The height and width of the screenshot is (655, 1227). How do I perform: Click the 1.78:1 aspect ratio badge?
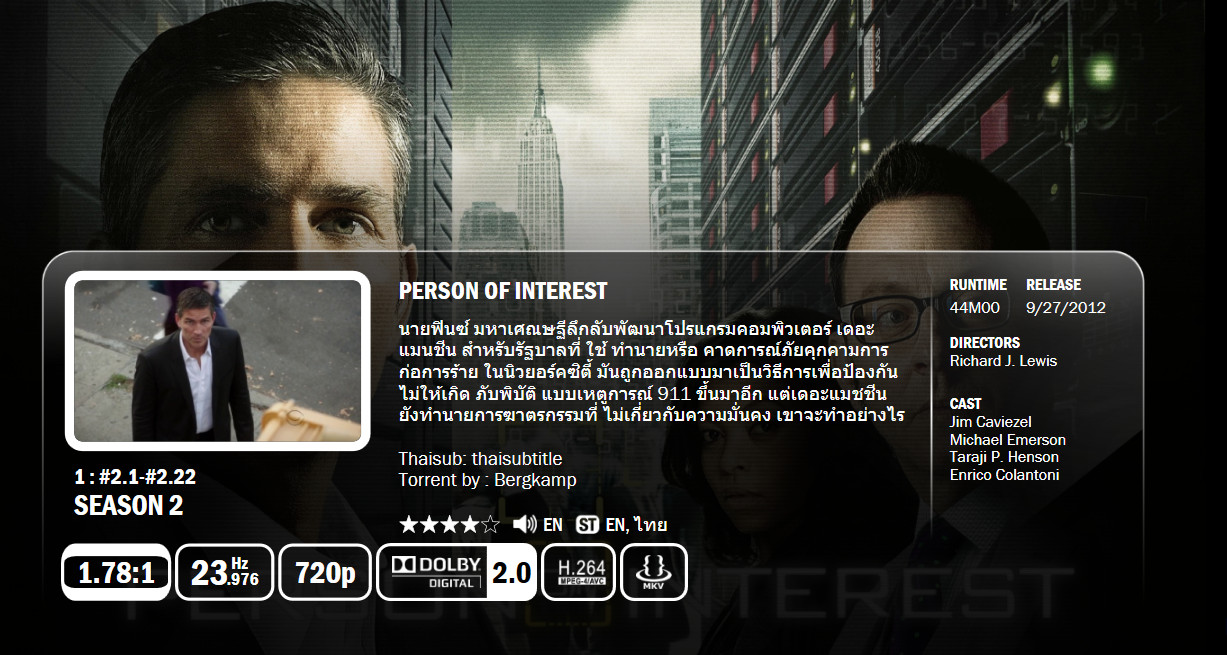pos(116,572)
